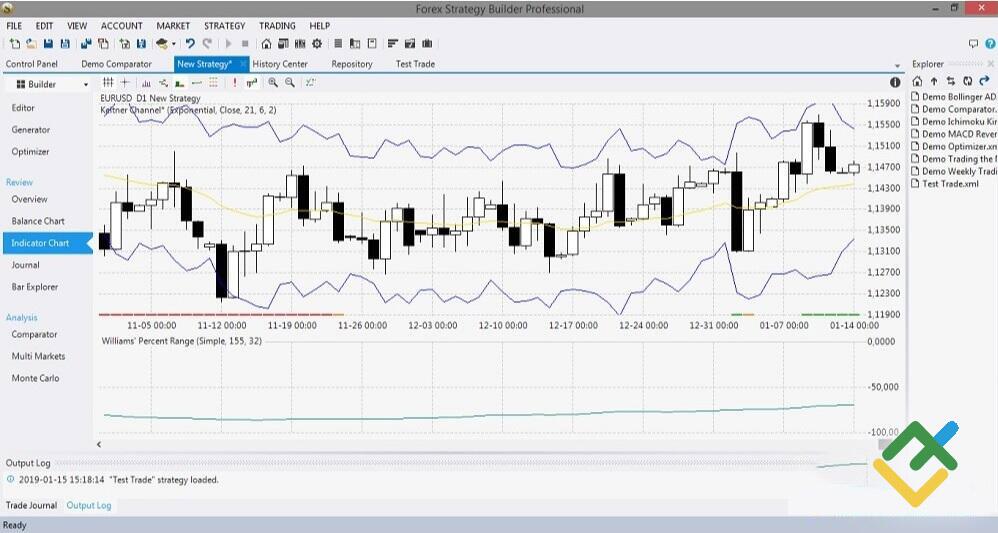Open the Bar Explorer page
This screenshot has height=533, width=998.
tap(34, 287)
